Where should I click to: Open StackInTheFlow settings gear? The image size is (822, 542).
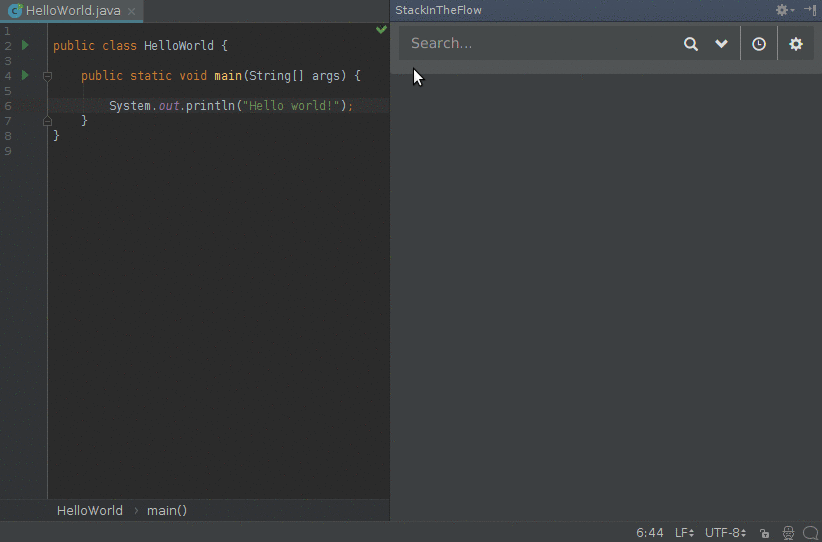click(x=796, y=44)
